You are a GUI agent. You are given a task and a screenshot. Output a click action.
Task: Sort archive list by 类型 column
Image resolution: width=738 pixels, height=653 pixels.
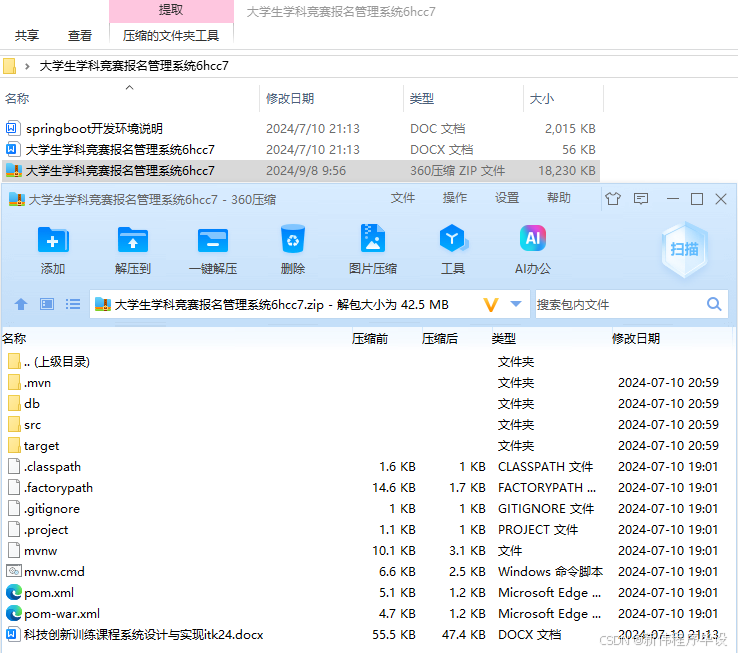[504, 339]
